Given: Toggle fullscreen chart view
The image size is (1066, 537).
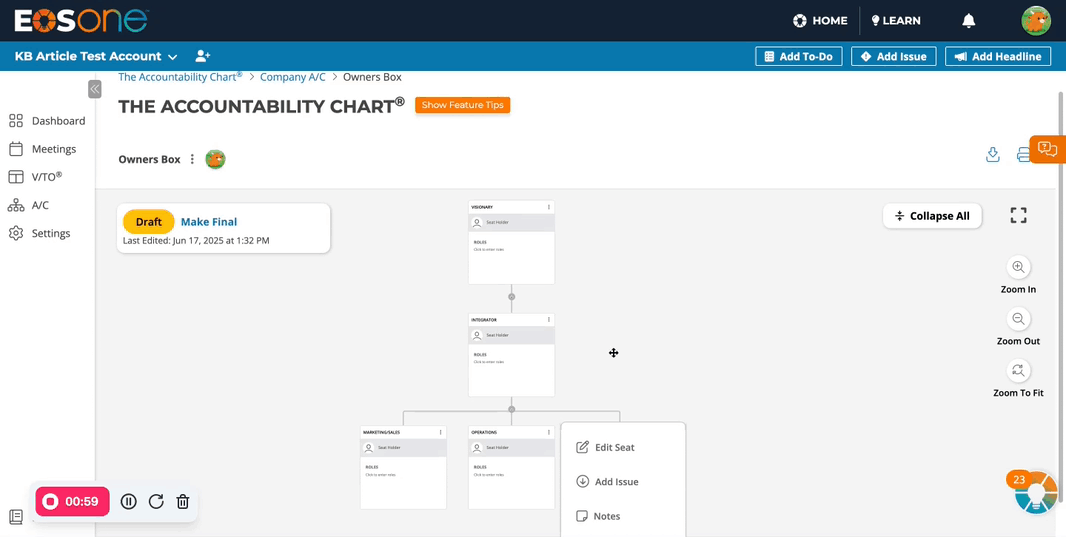Looking at the screenshot, I should pos(1018,215).
